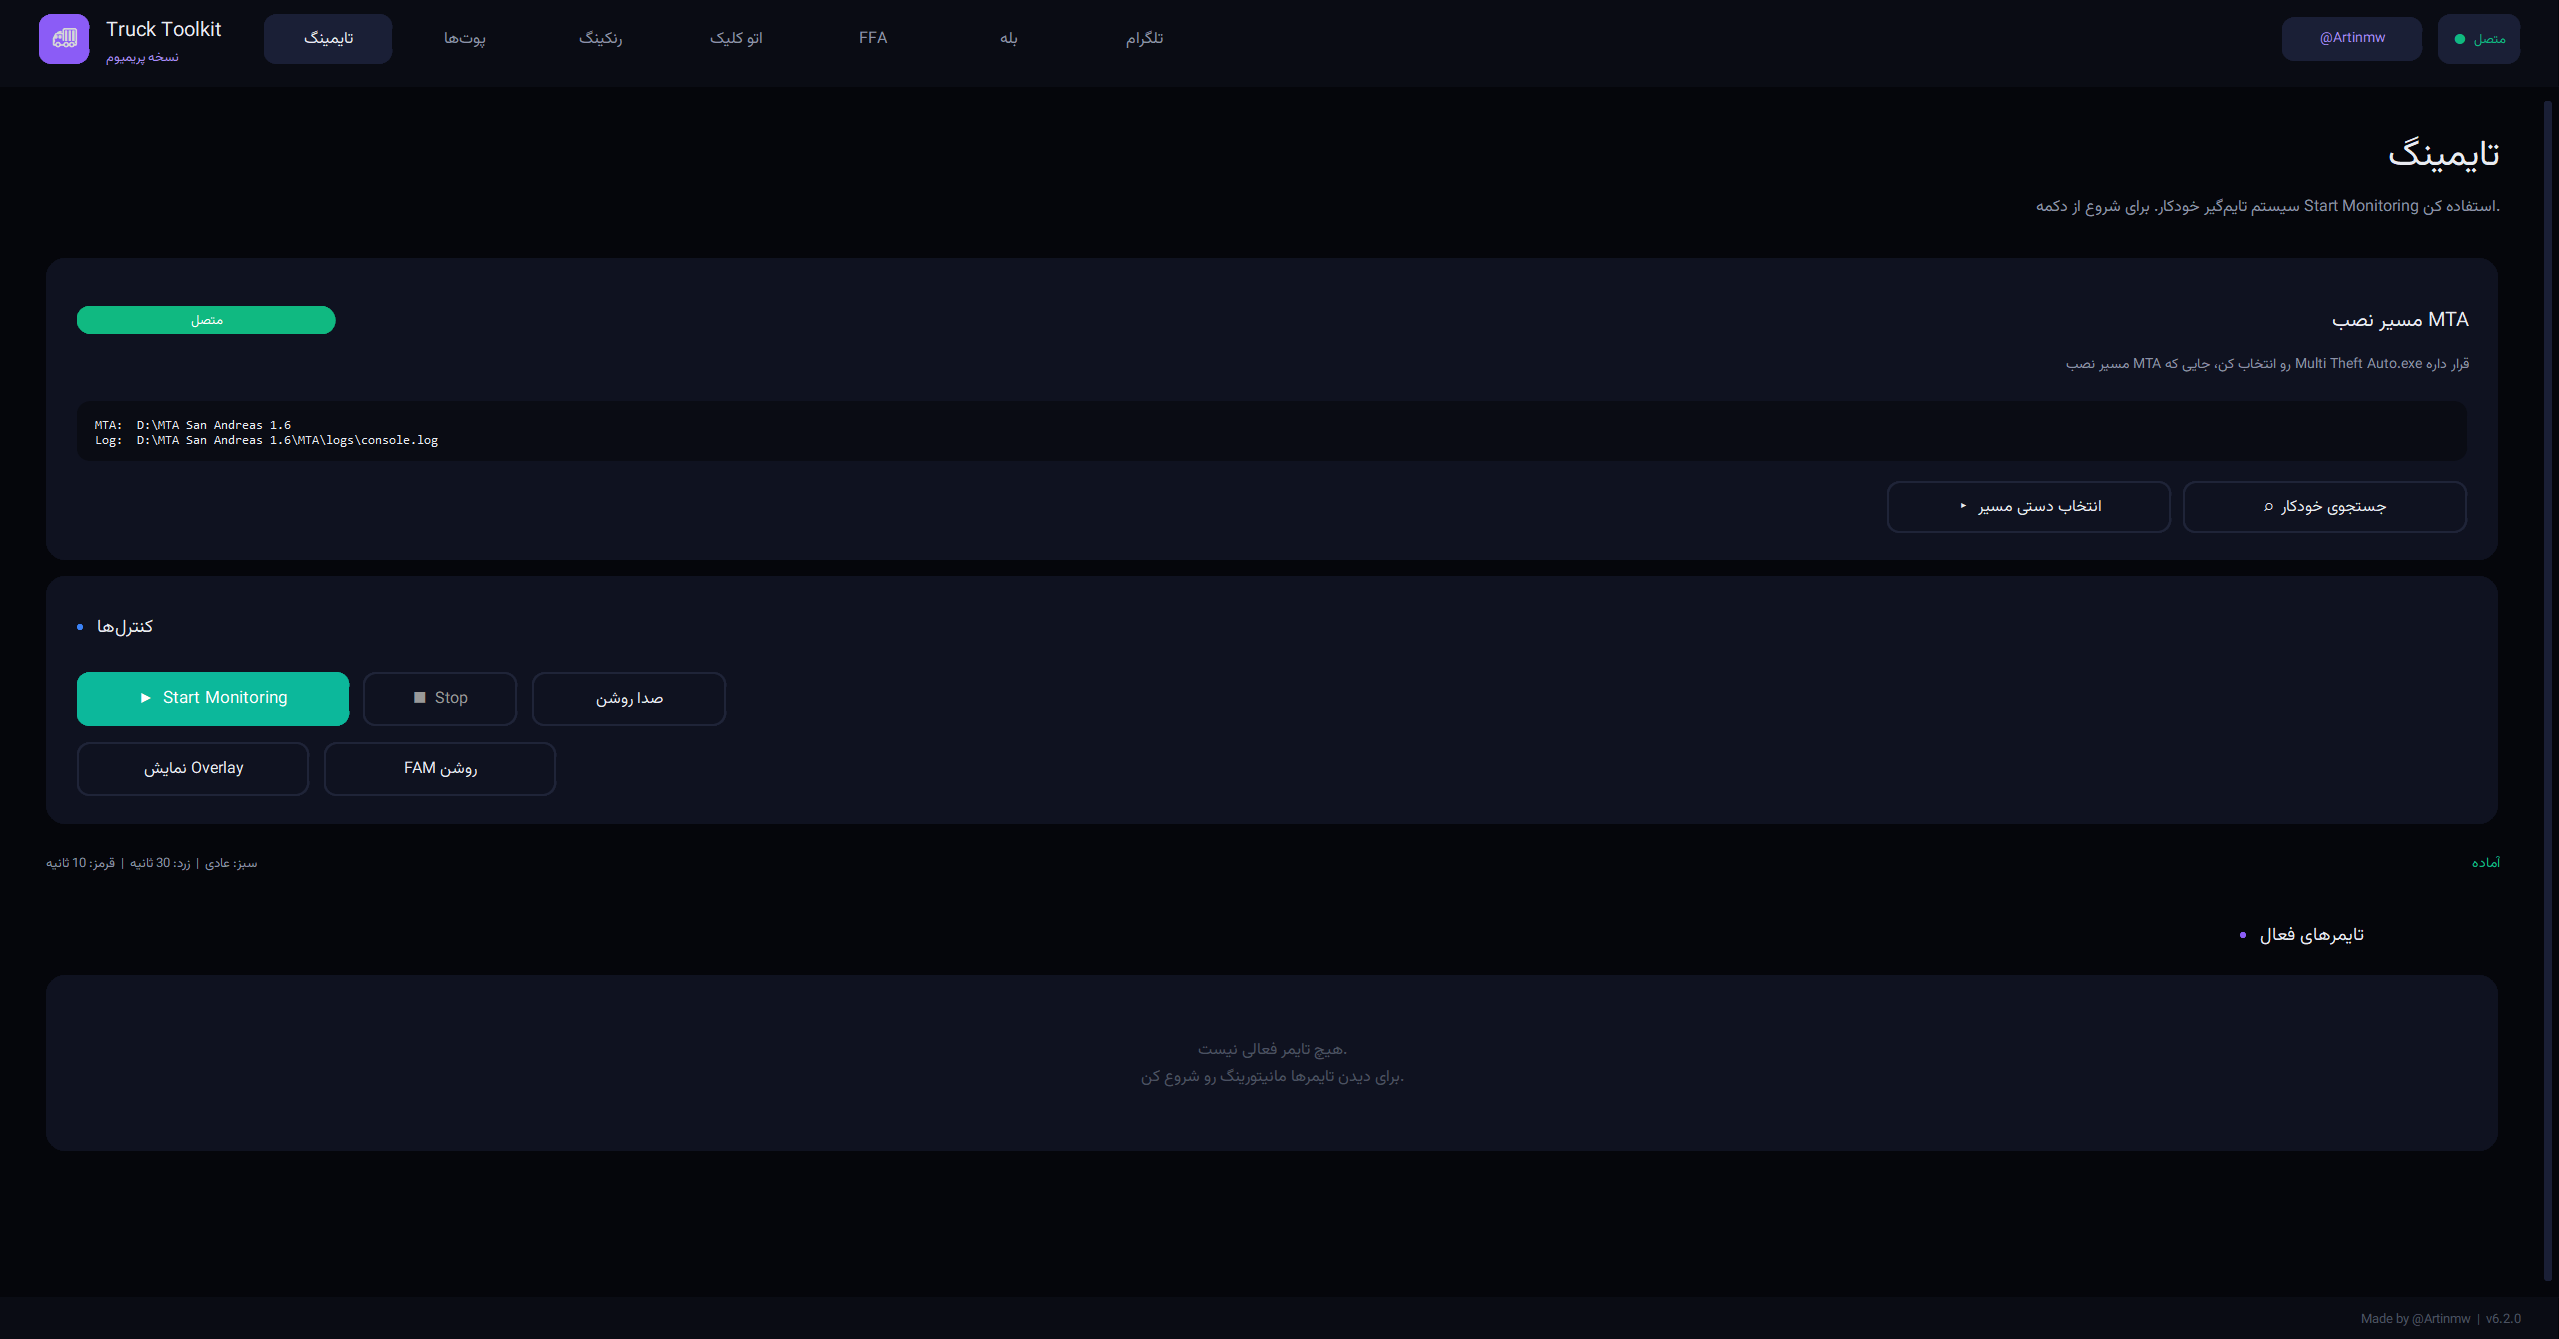Click the قرمز: 10 ثانیه legend text
This screenshot has height=1339, width=2559.
[80, 863]
